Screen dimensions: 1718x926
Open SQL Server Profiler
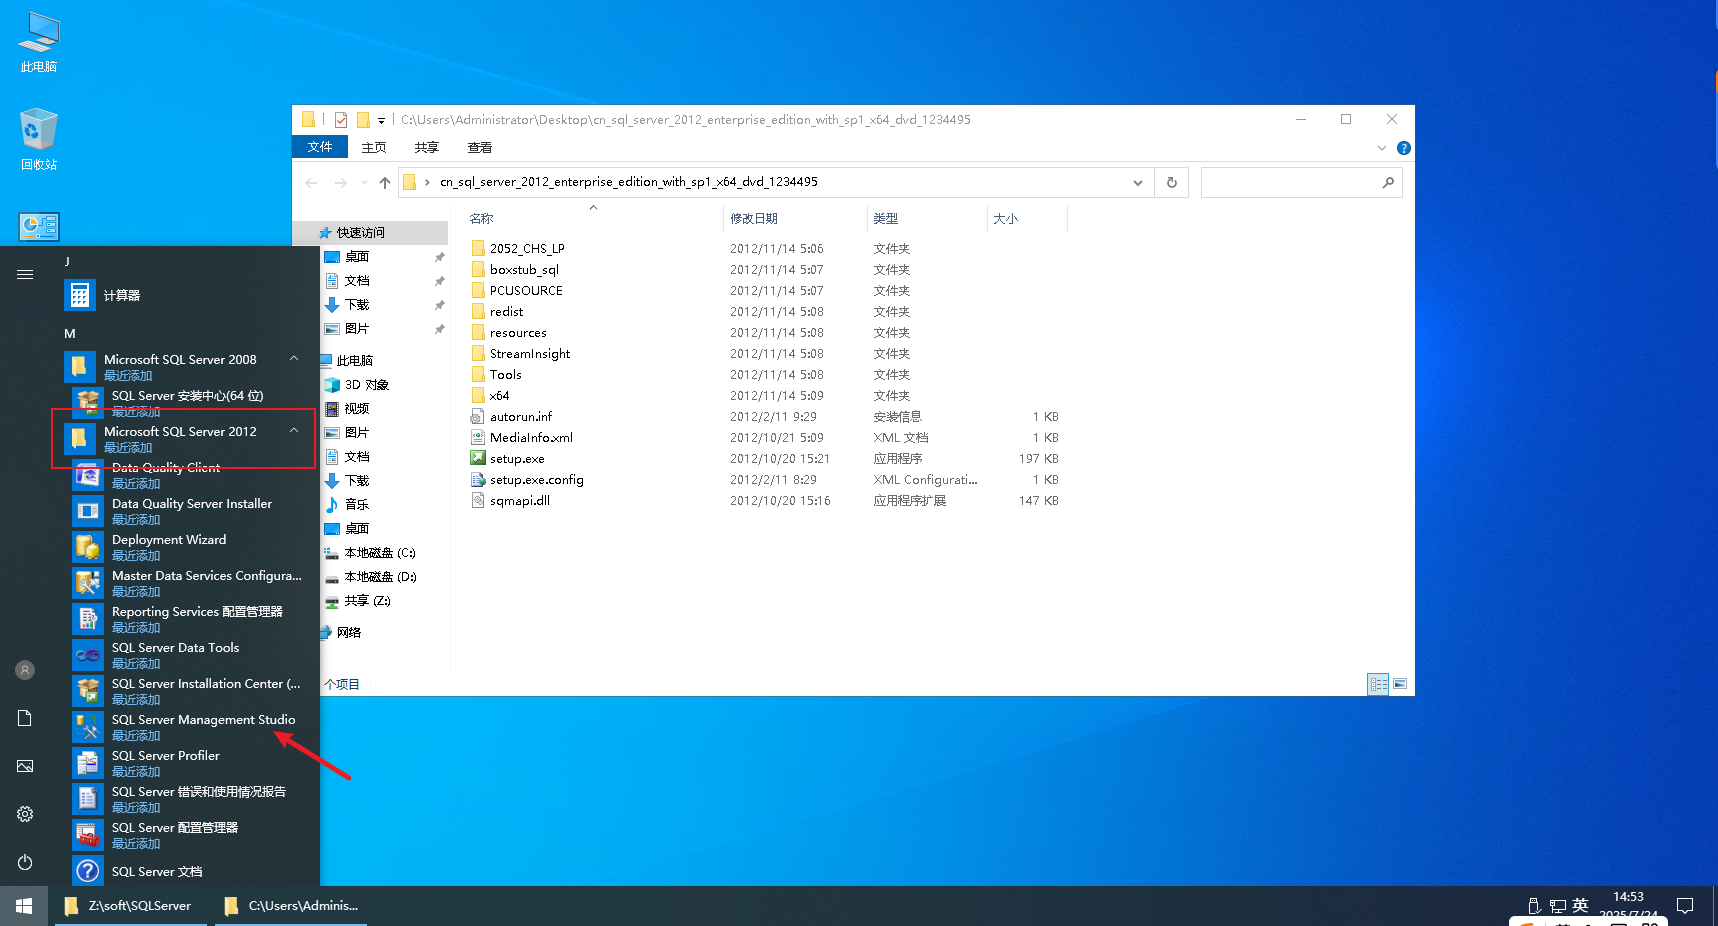[185, 763]
